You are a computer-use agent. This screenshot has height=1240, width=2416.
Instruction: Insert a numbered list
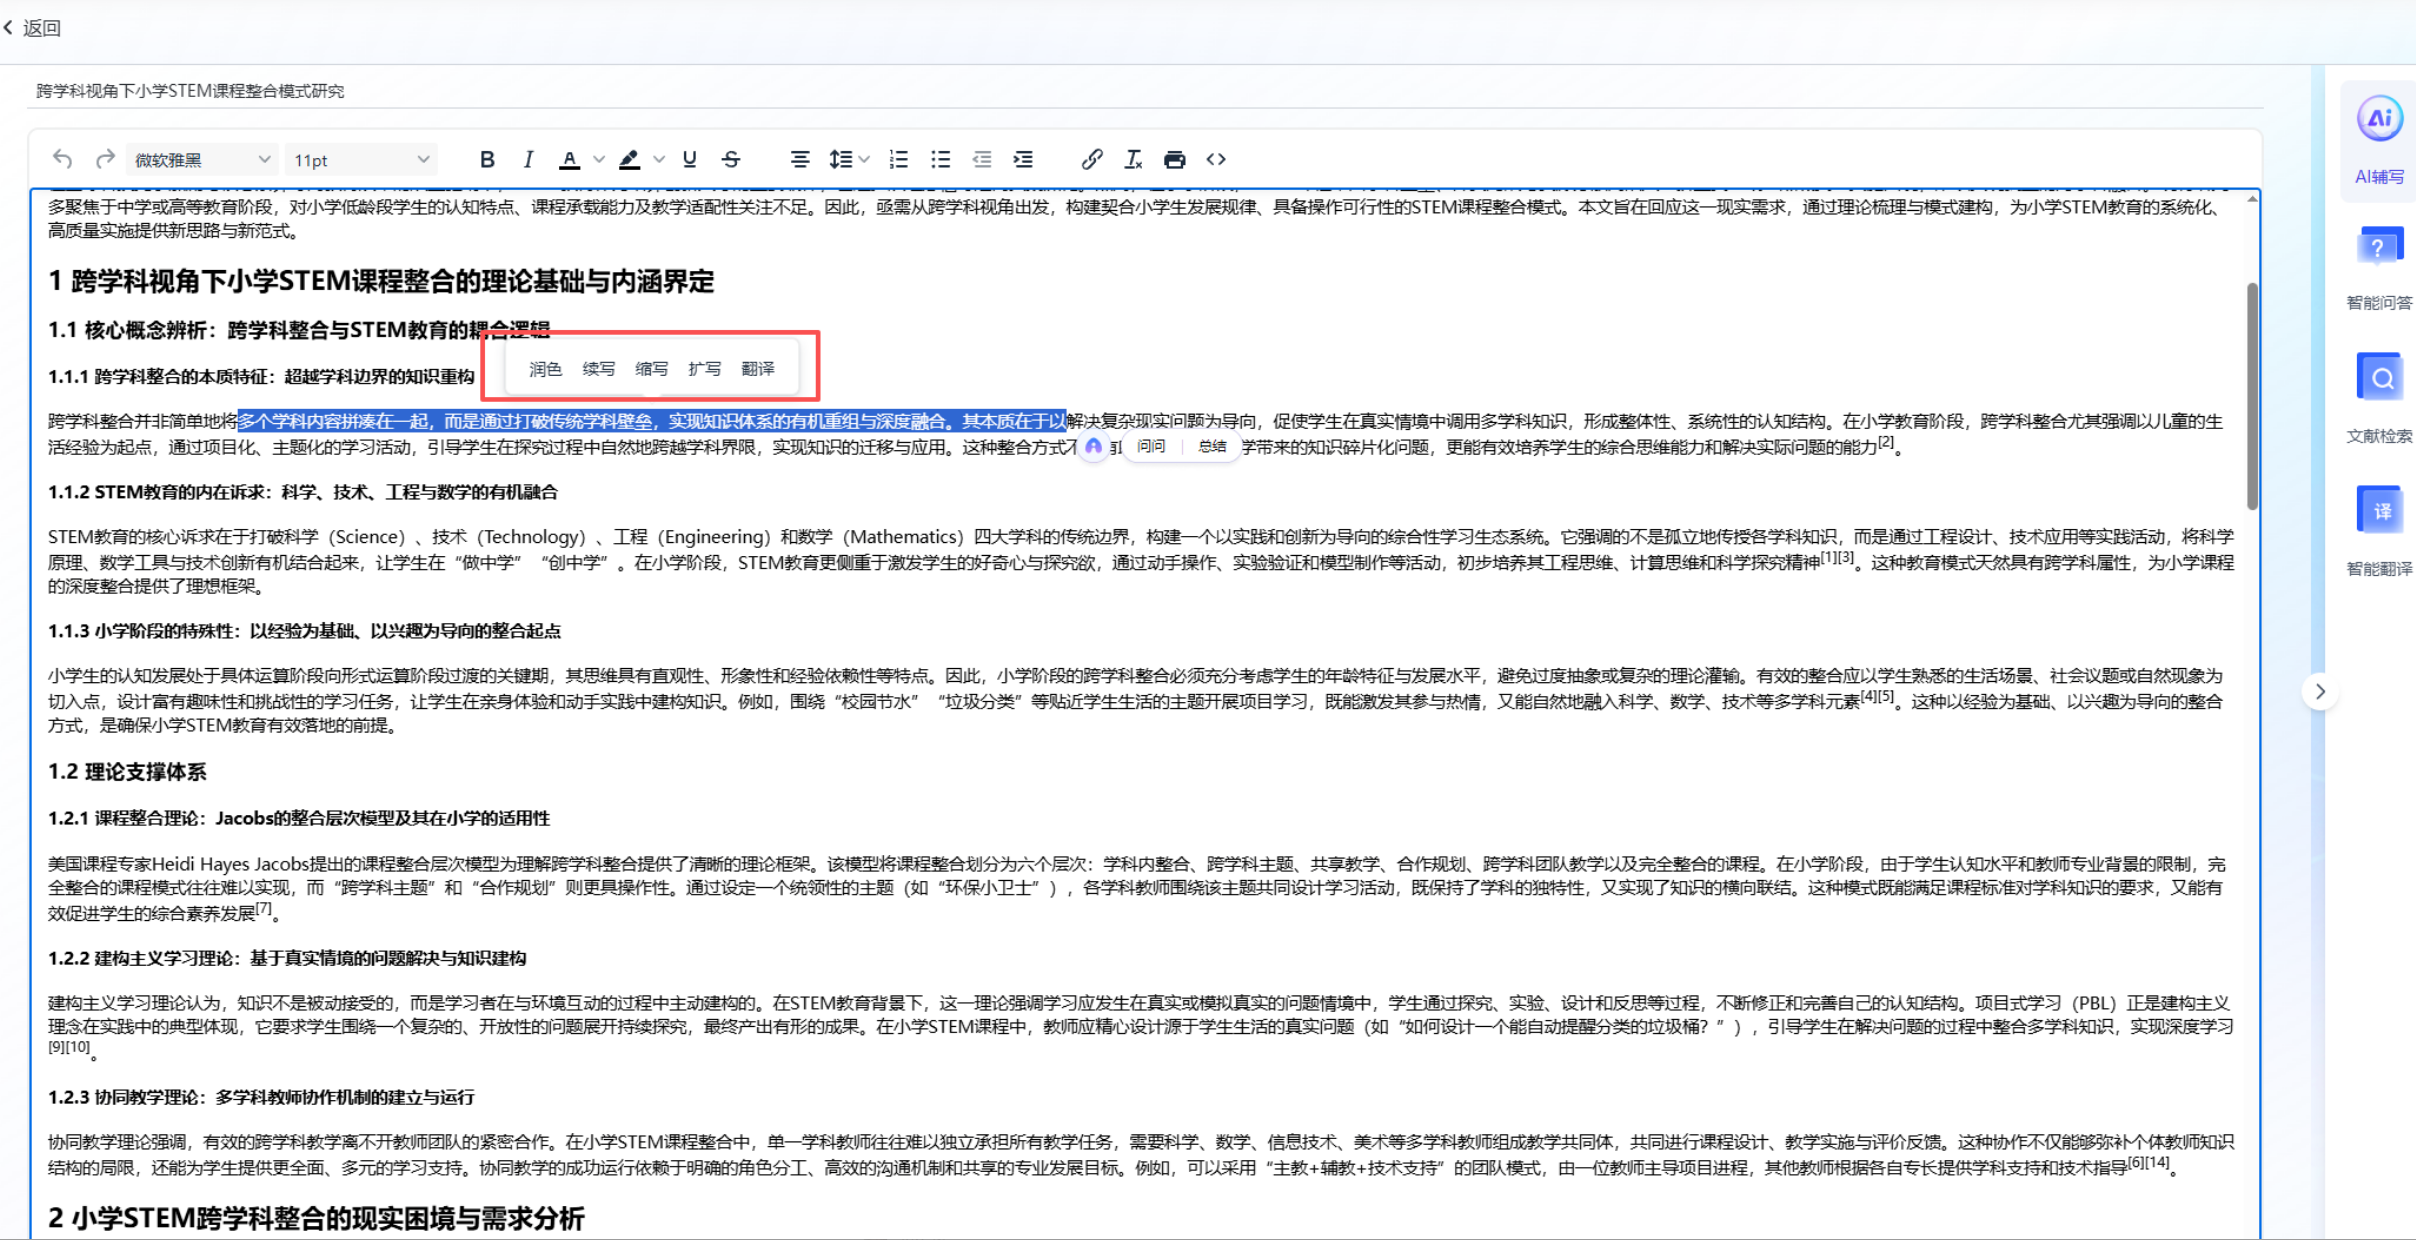(x=899, y=159)
